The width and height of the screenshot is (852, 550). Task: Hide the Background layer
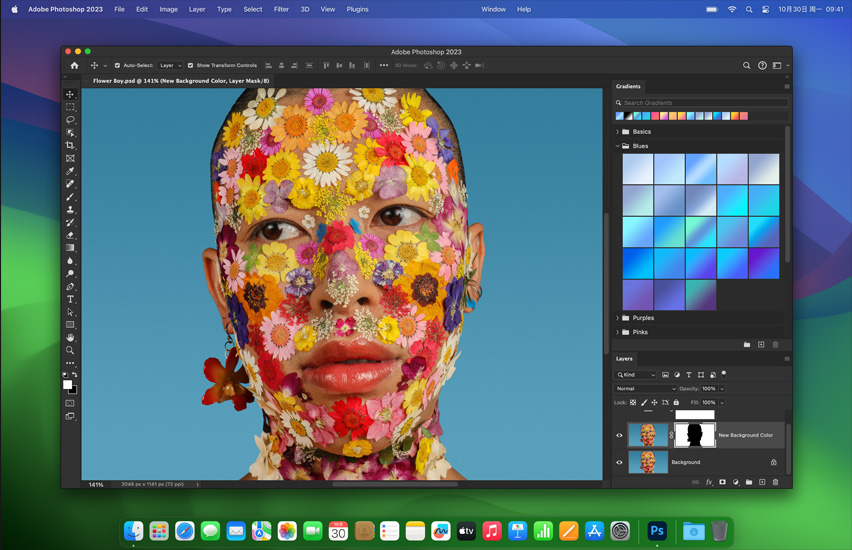tap(619, 462)
